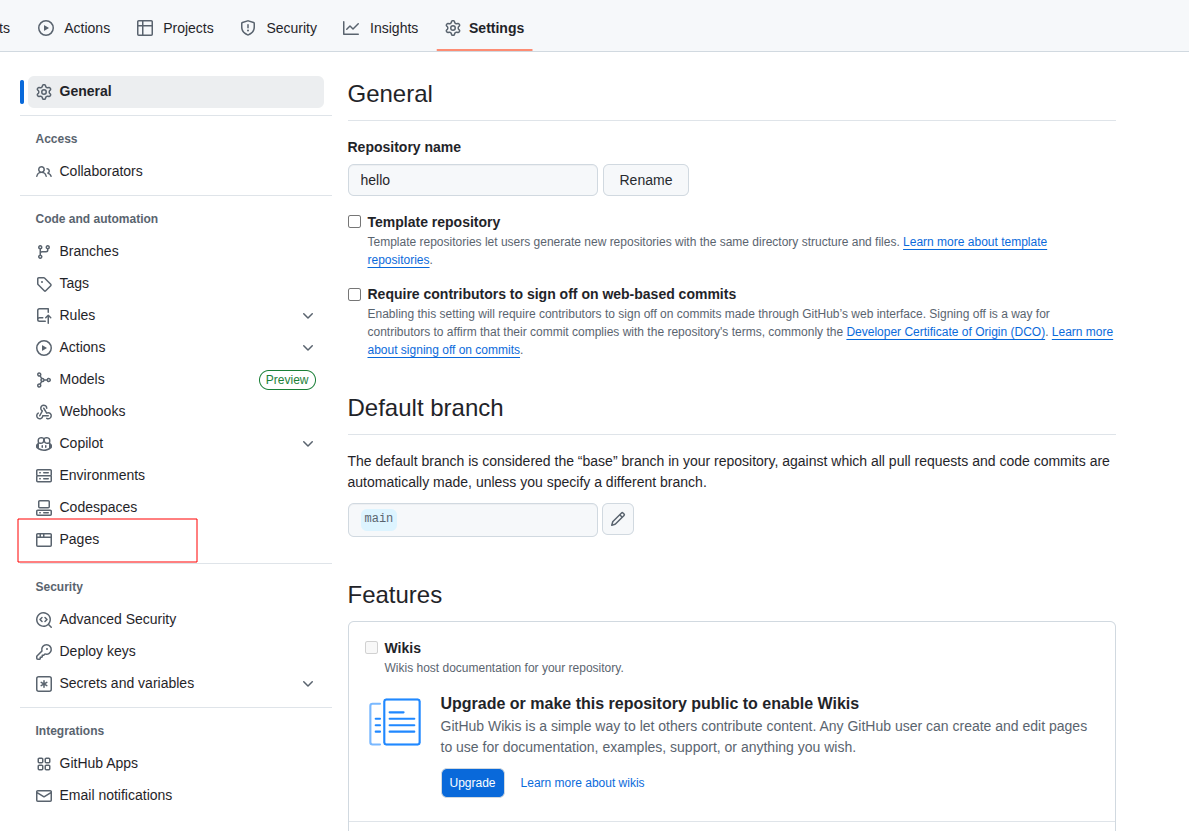Open Collaborators settings page
Screen dimensions: 1189x831
(x=176, y=171)
